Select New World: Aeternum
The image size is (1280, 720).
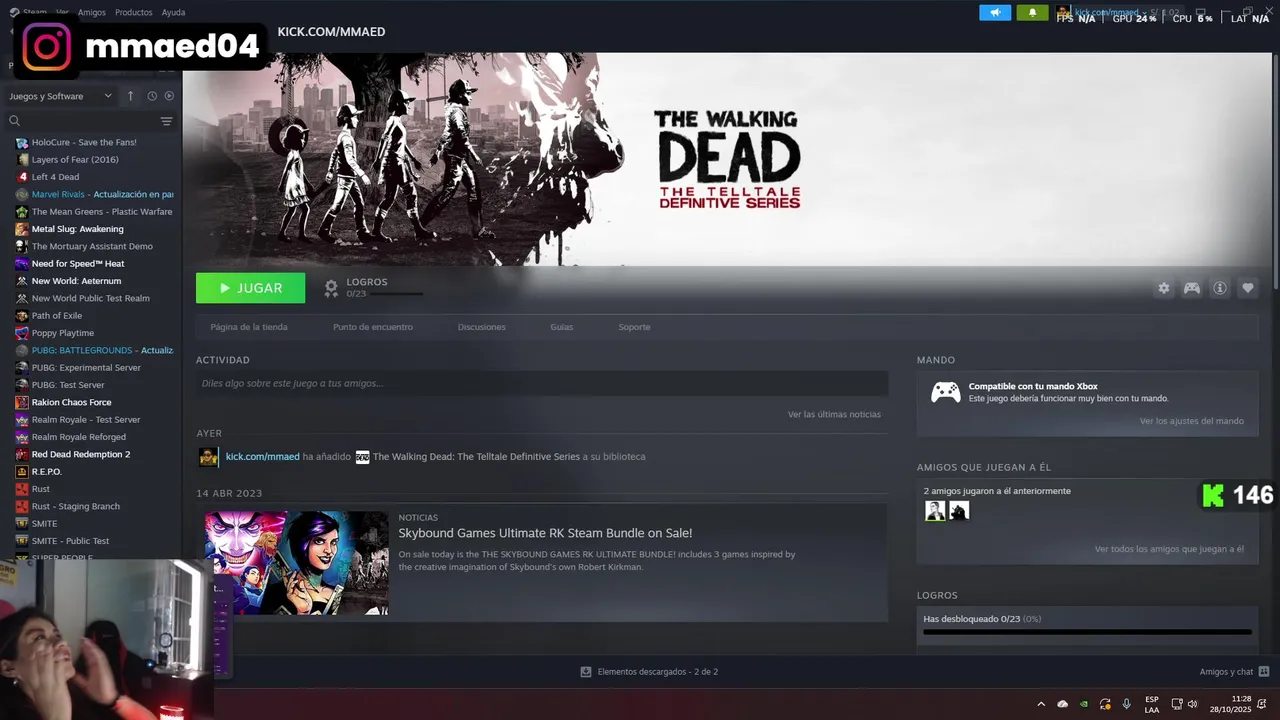(x=76, y=281)
